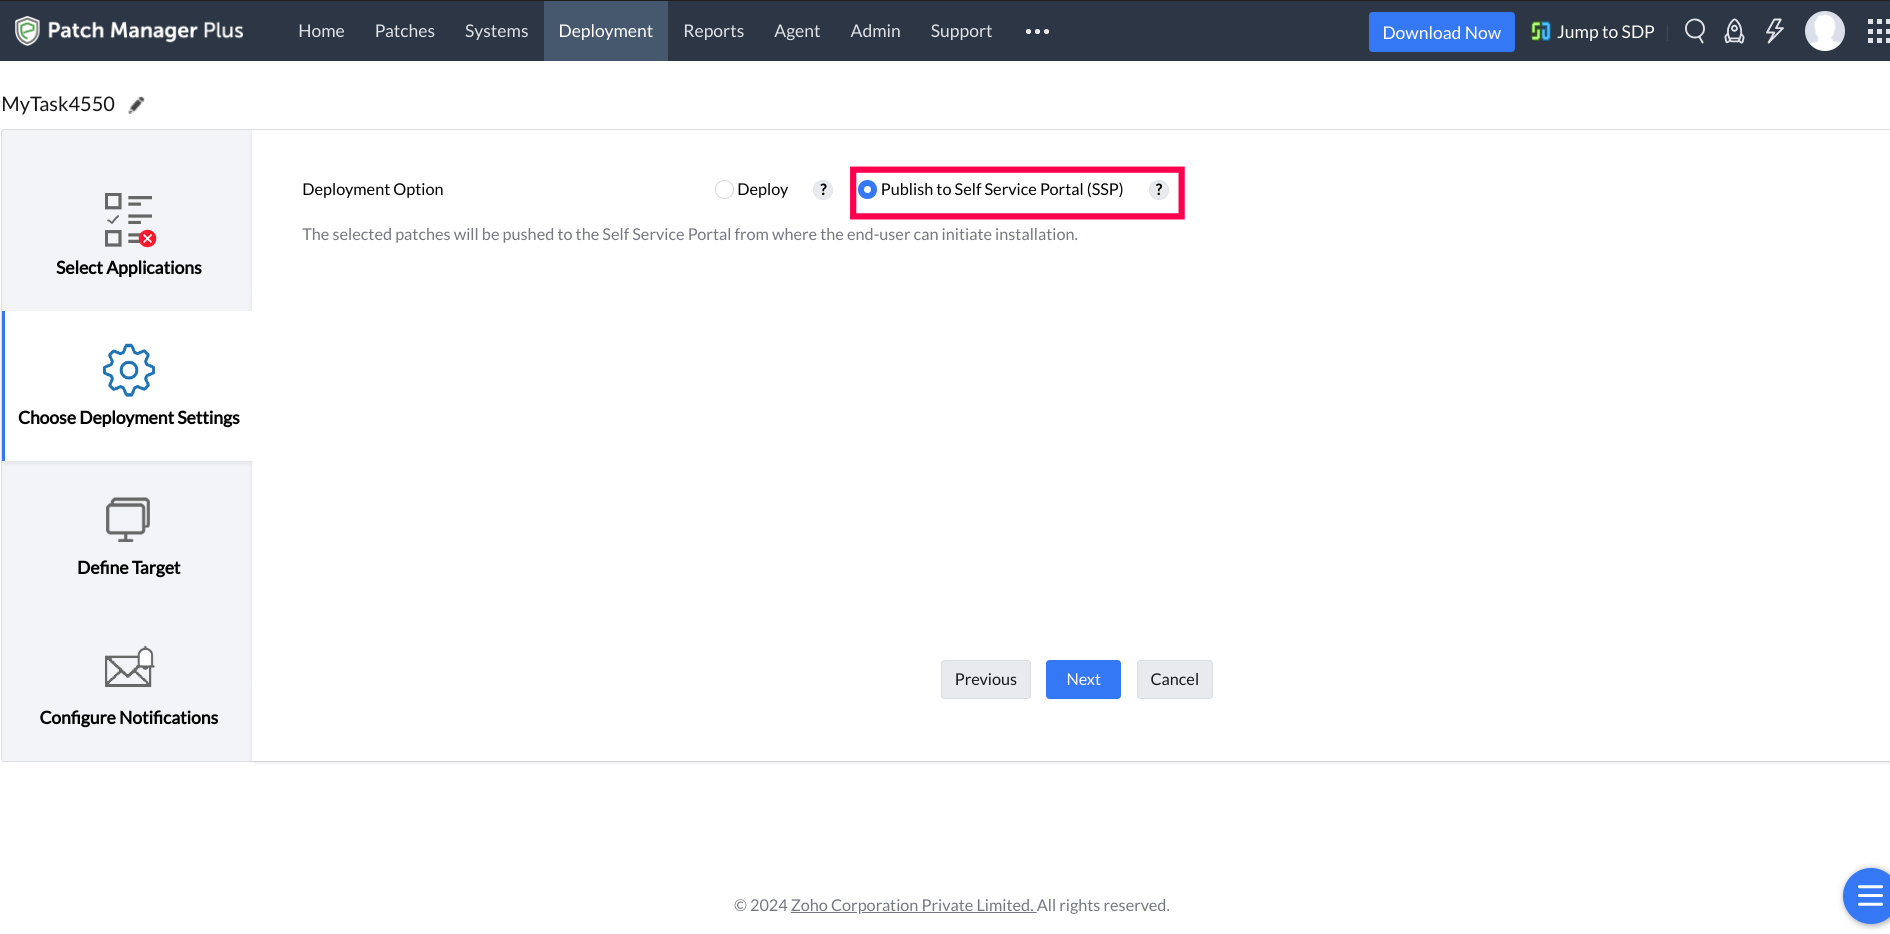Click the Patch Manager Plus shield logo
This screenshot has width=1890, height=934.
click(27, 31)
